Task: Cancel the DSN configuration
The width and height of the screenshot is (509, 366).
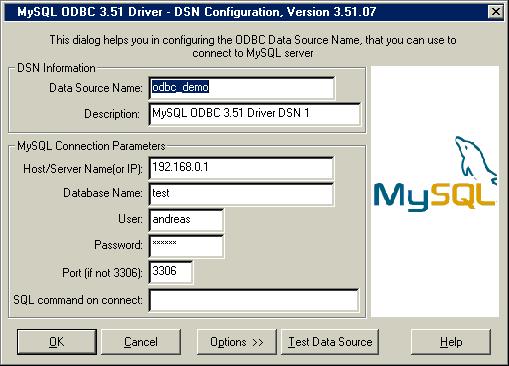Action: click(x=141, y=342)
